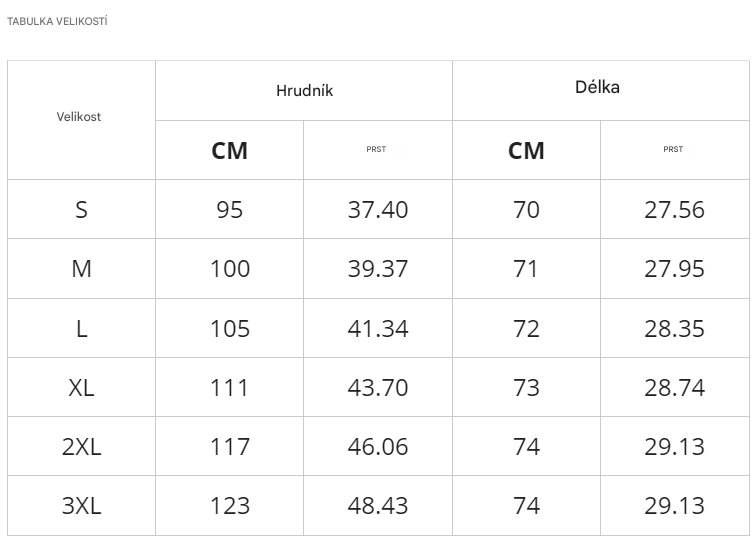
Task: Select the 2XL size row label
Action: pyautogui.click(x=81, y=447)
